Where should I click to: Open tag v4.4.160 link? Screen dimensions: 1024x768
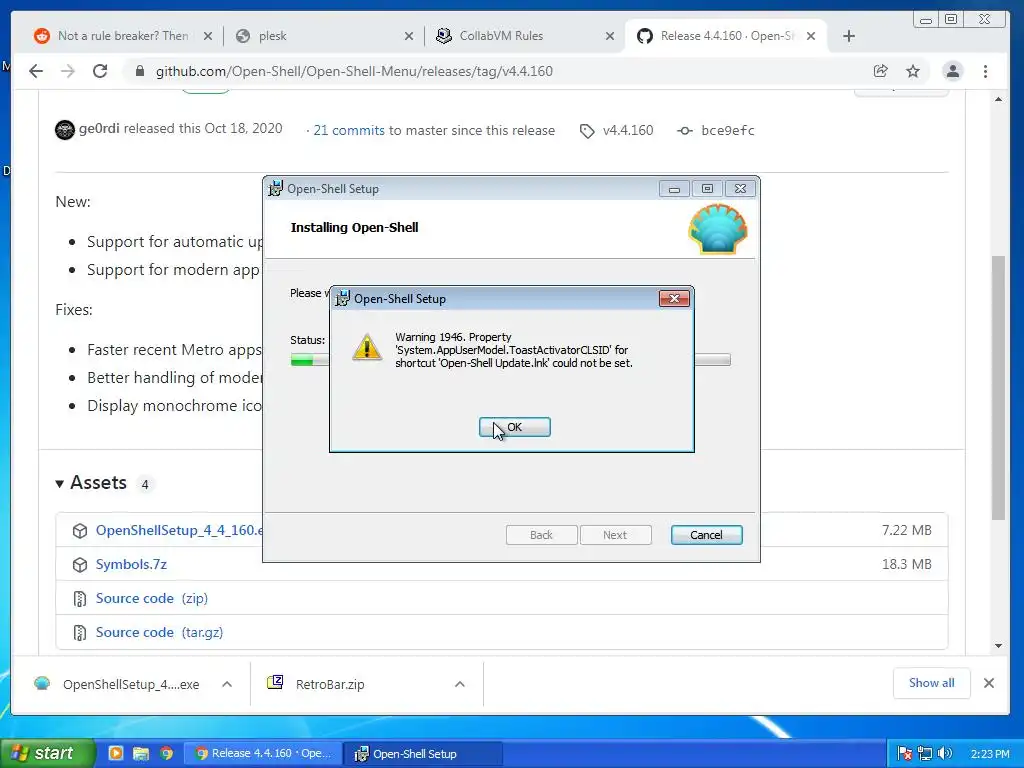point(628,131)
